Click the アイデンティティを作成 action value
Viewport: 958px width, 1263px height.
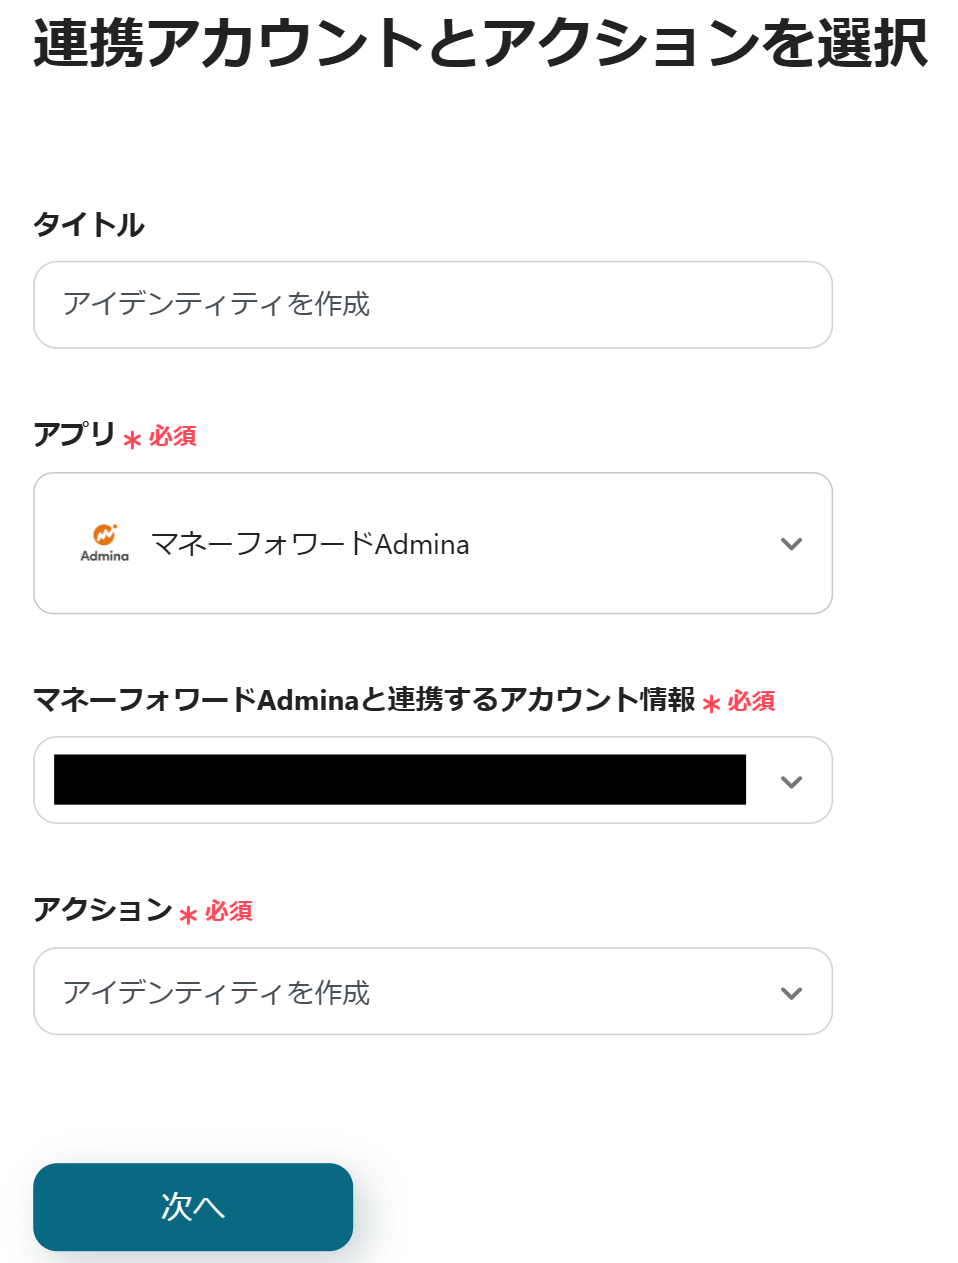217,993
